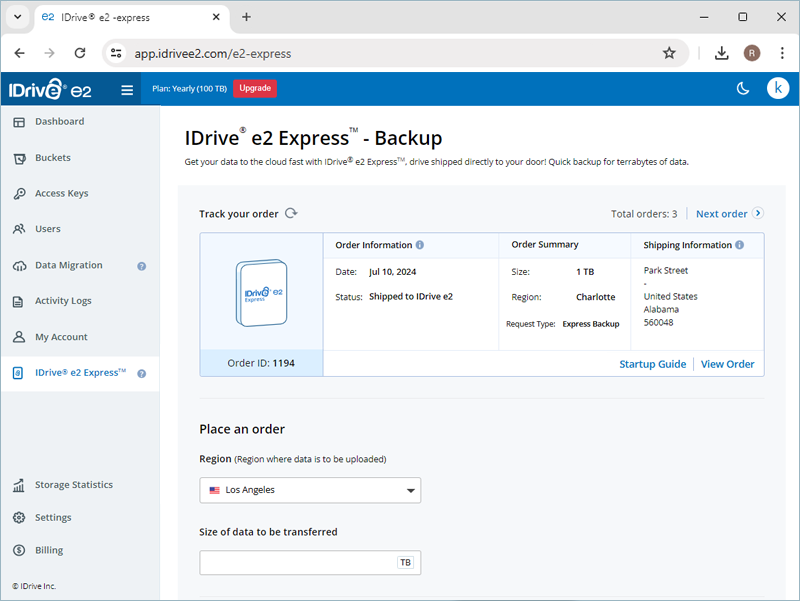Open help for IDrive e2 Express
Screen dimensions: 800x601
(142, 373)
